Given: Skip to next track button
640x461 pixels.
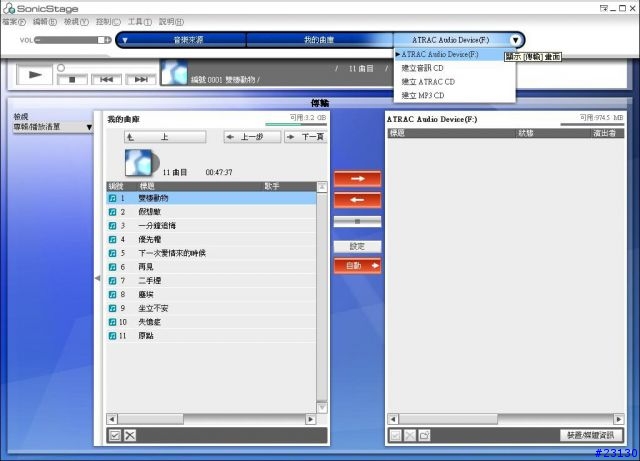Looking at the screenshot, I should point(141,80).
